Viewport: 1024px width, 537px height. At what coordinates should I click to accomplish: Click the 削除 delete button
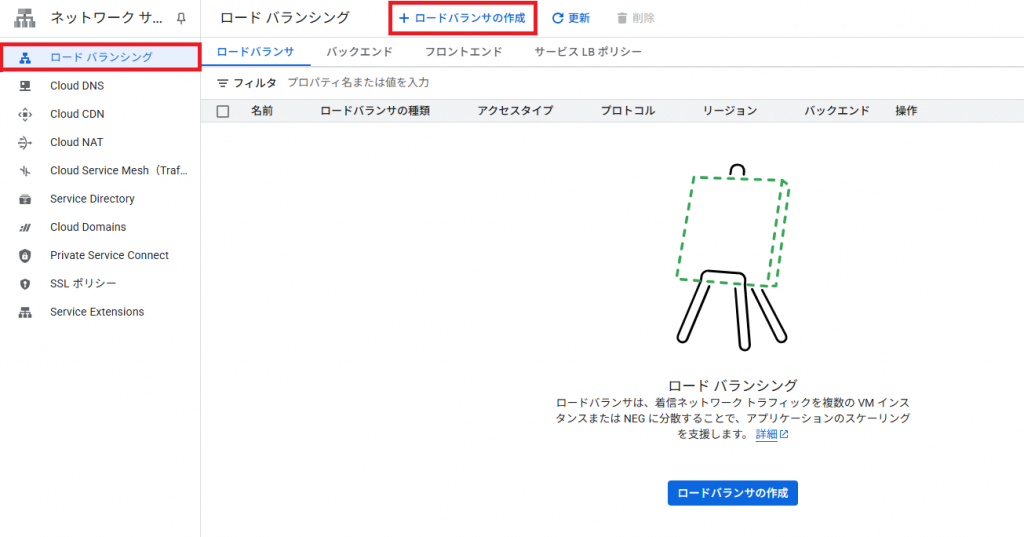click(x=635, y=18)
